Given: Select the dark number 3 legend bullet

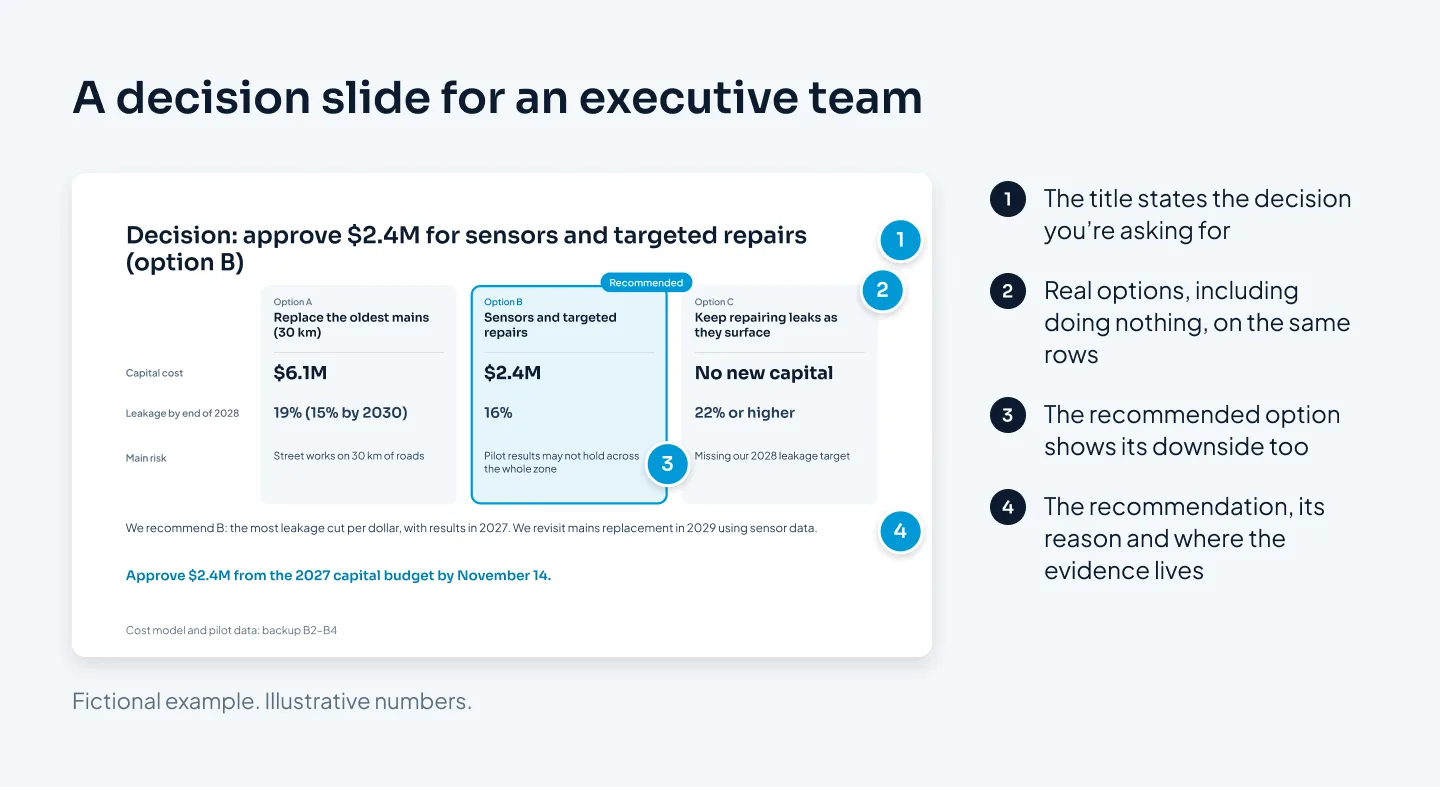Looking at the screenshot, I should click(1007, 415).
